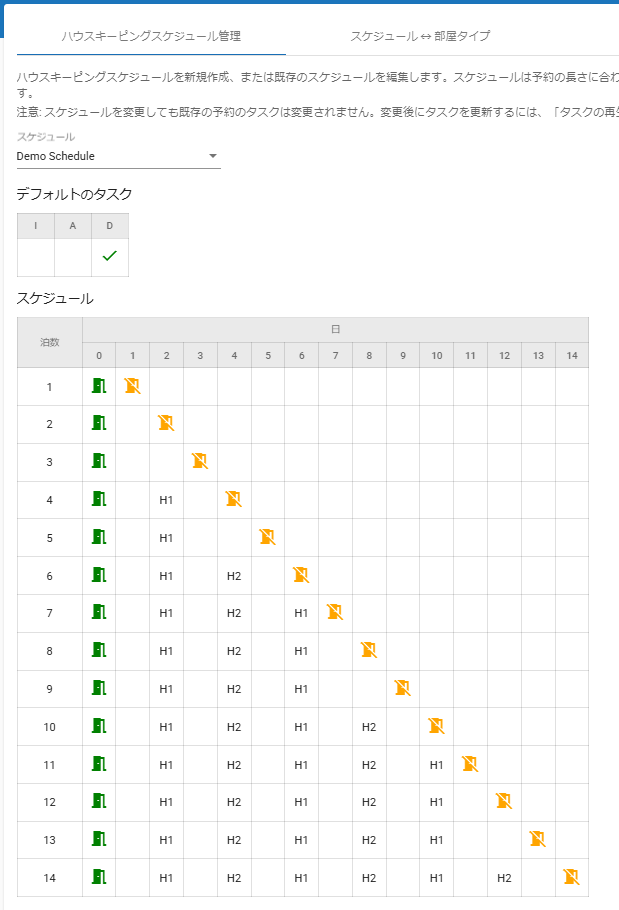Click the arrival door icon in row 14
619x910 pixels.
click(99, 877)
